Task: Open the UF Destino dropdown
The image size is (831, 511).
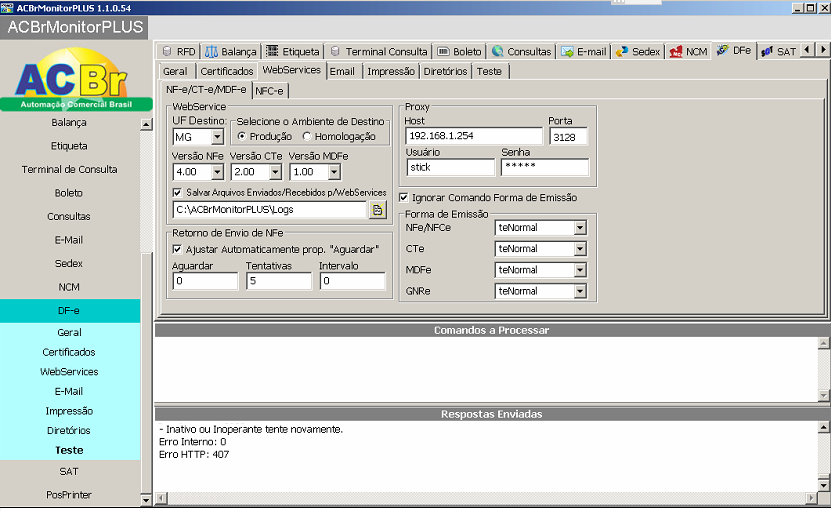Action: (x=217, y=137)
